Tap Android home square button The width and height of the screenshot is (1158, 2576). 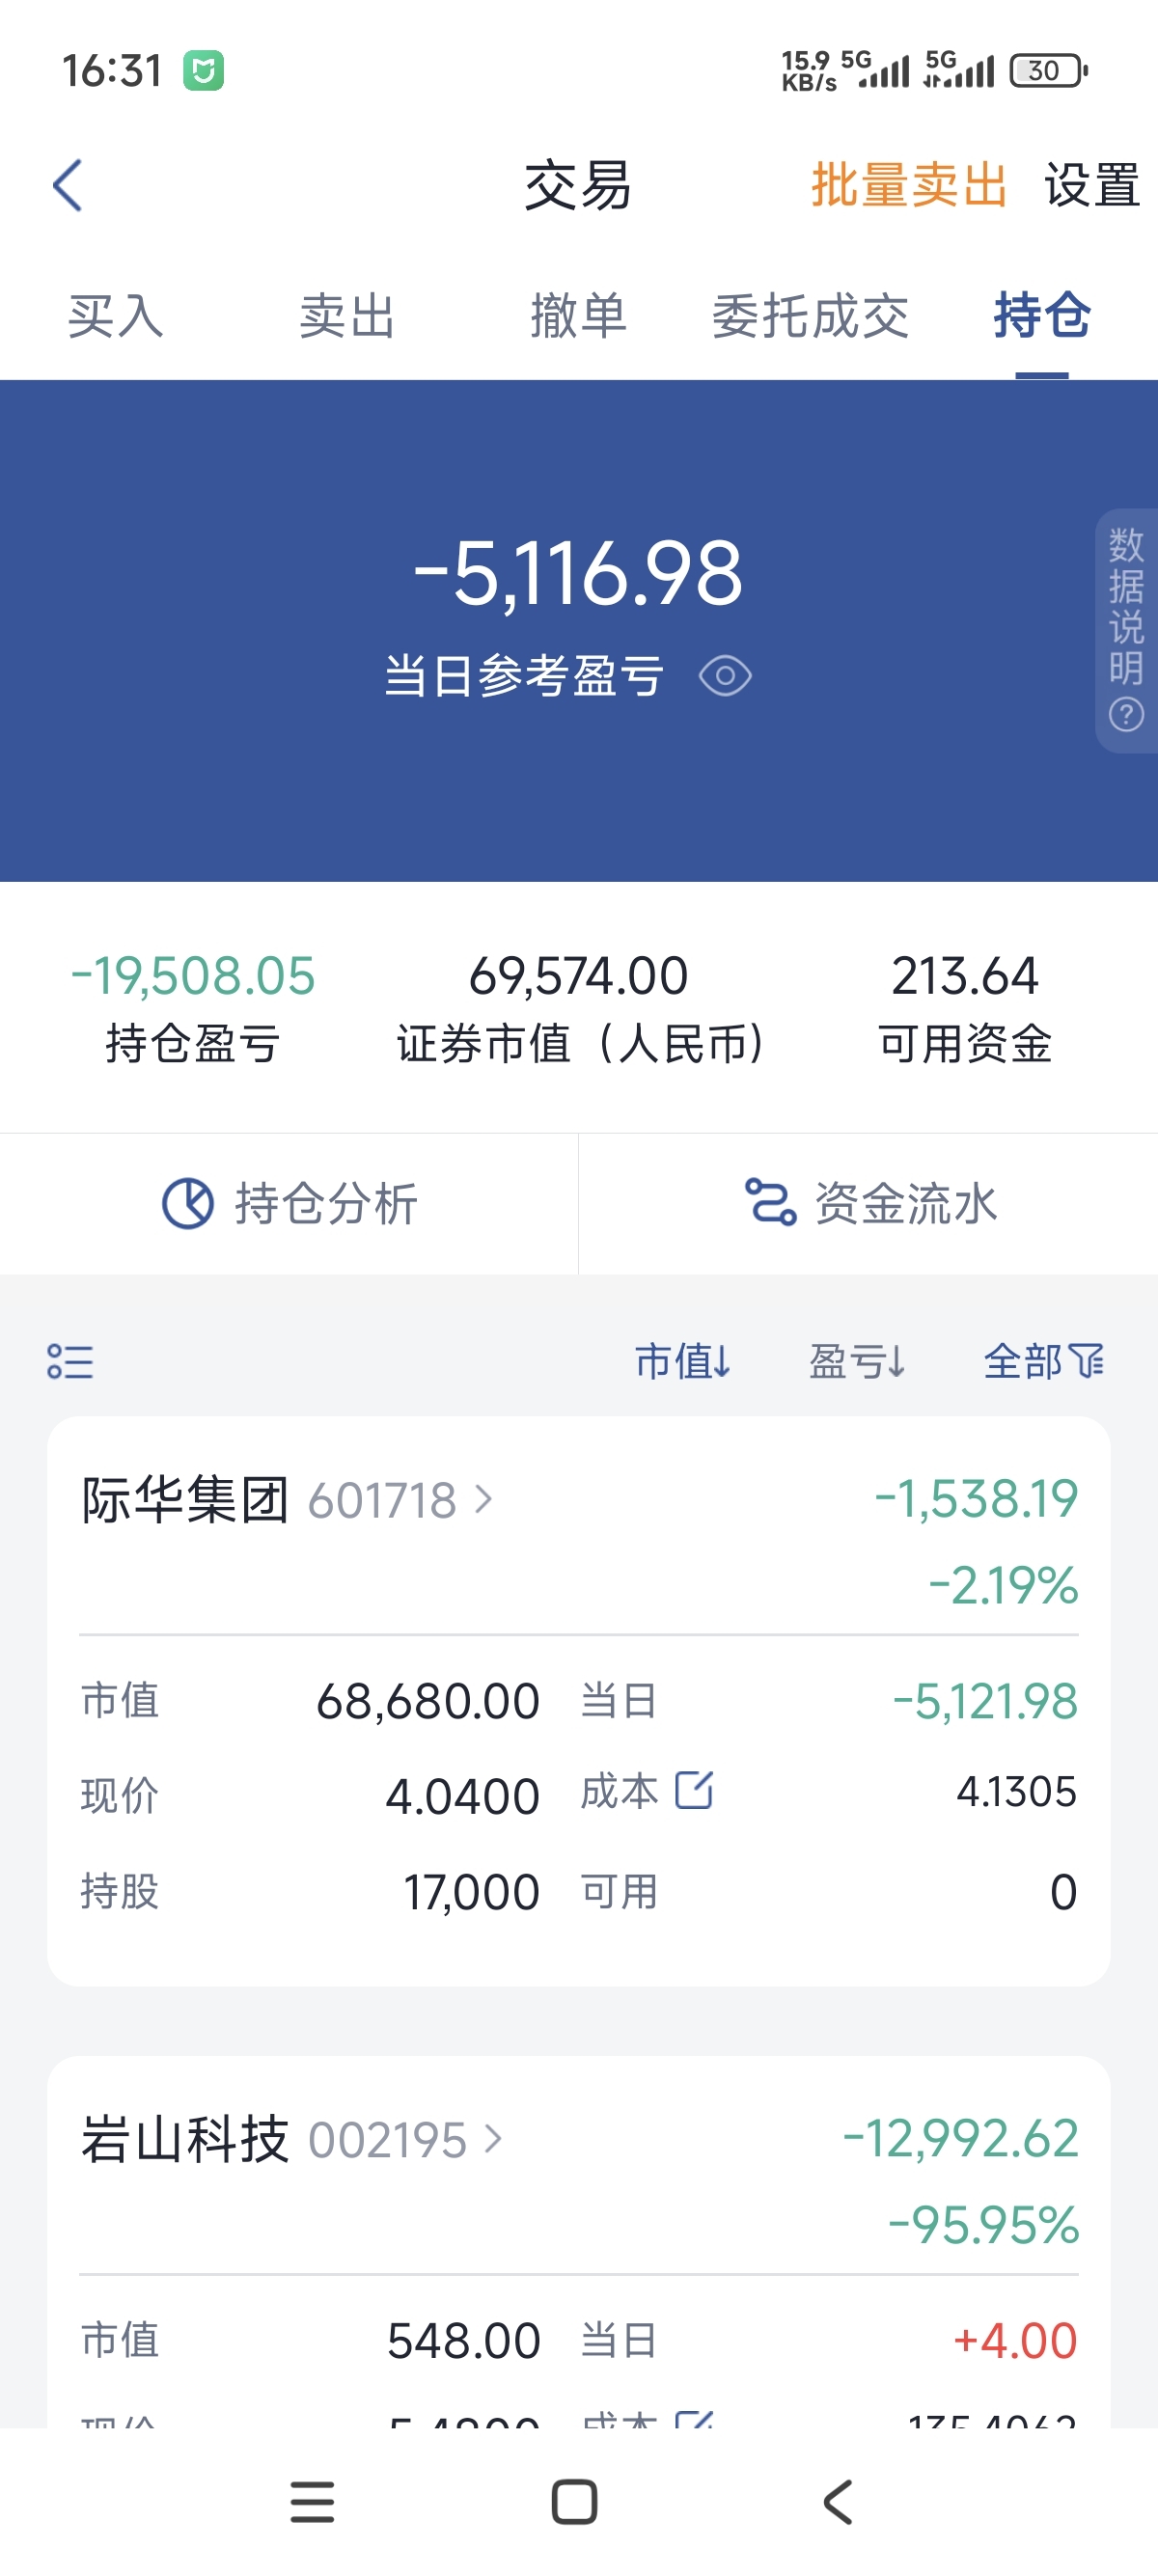point(575,2502)
